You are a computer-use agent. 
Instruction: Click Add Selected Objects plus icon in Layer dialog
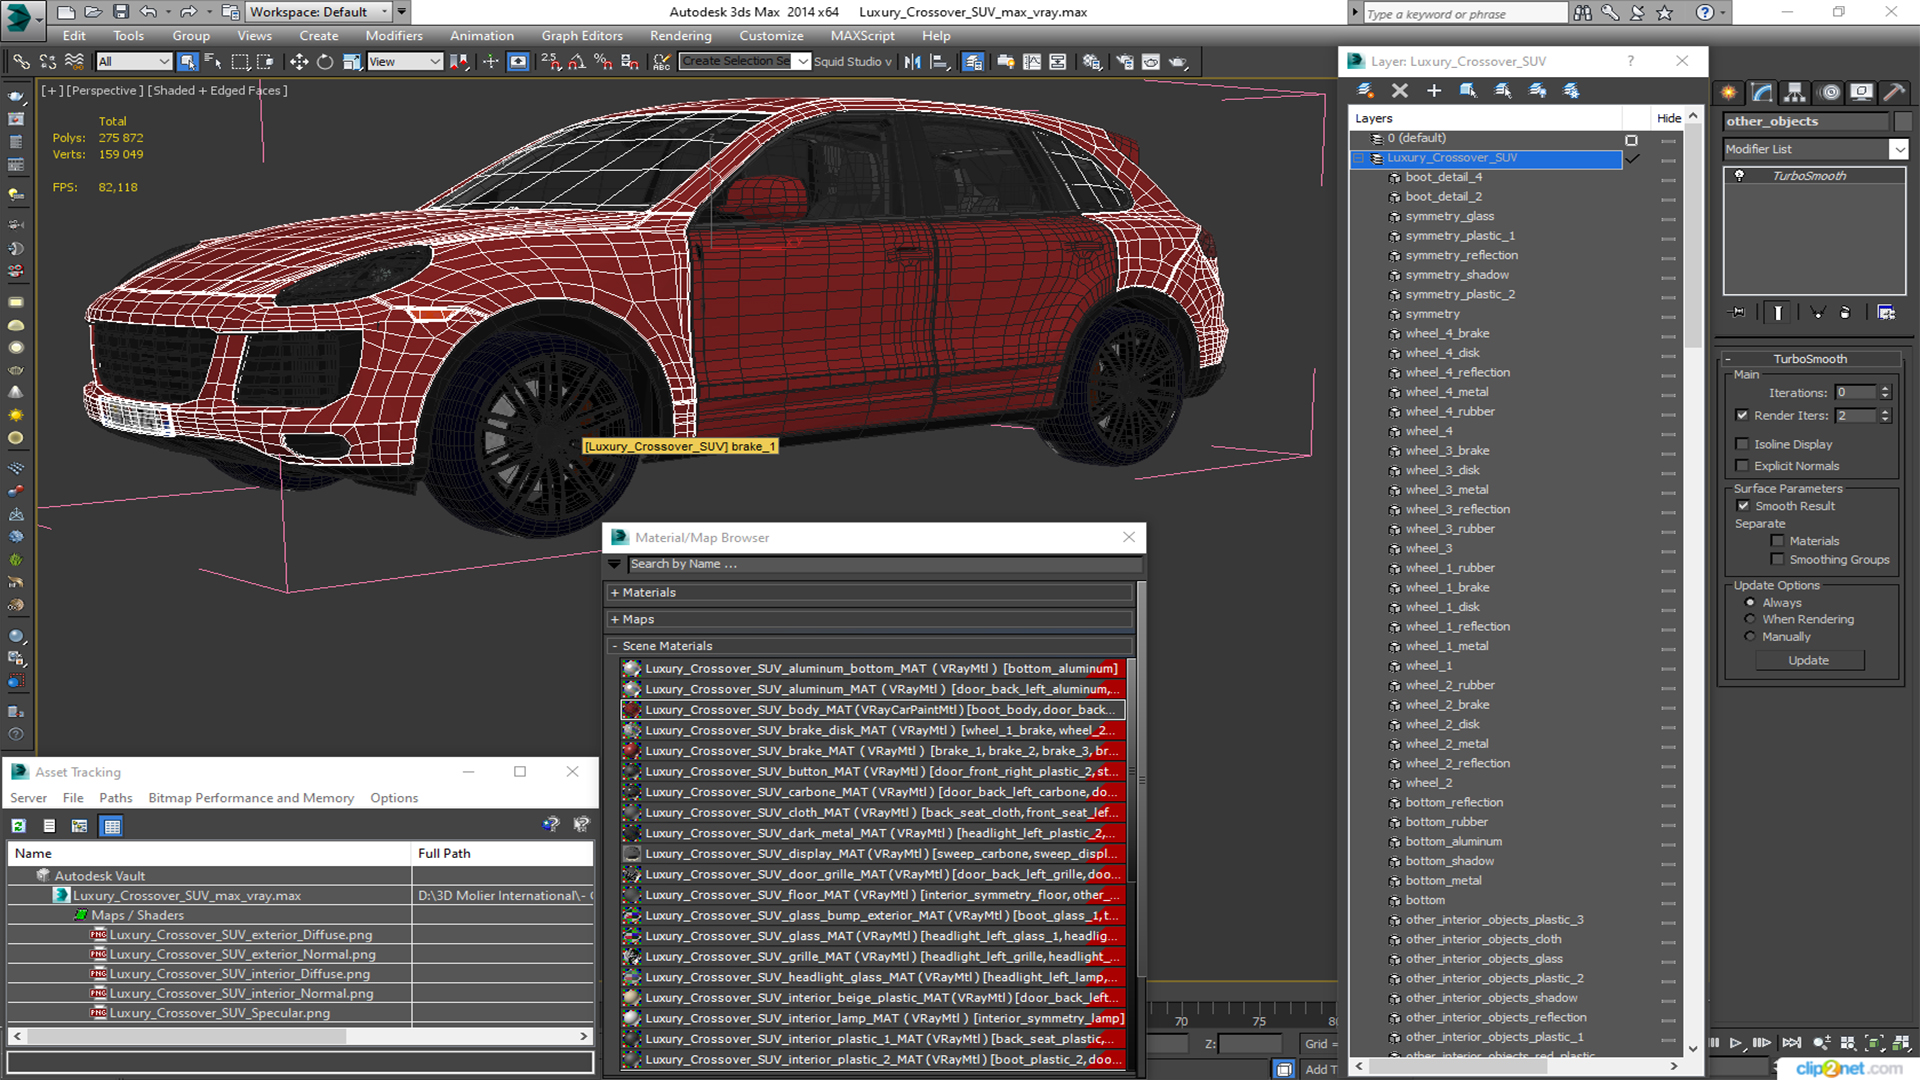1434,91
